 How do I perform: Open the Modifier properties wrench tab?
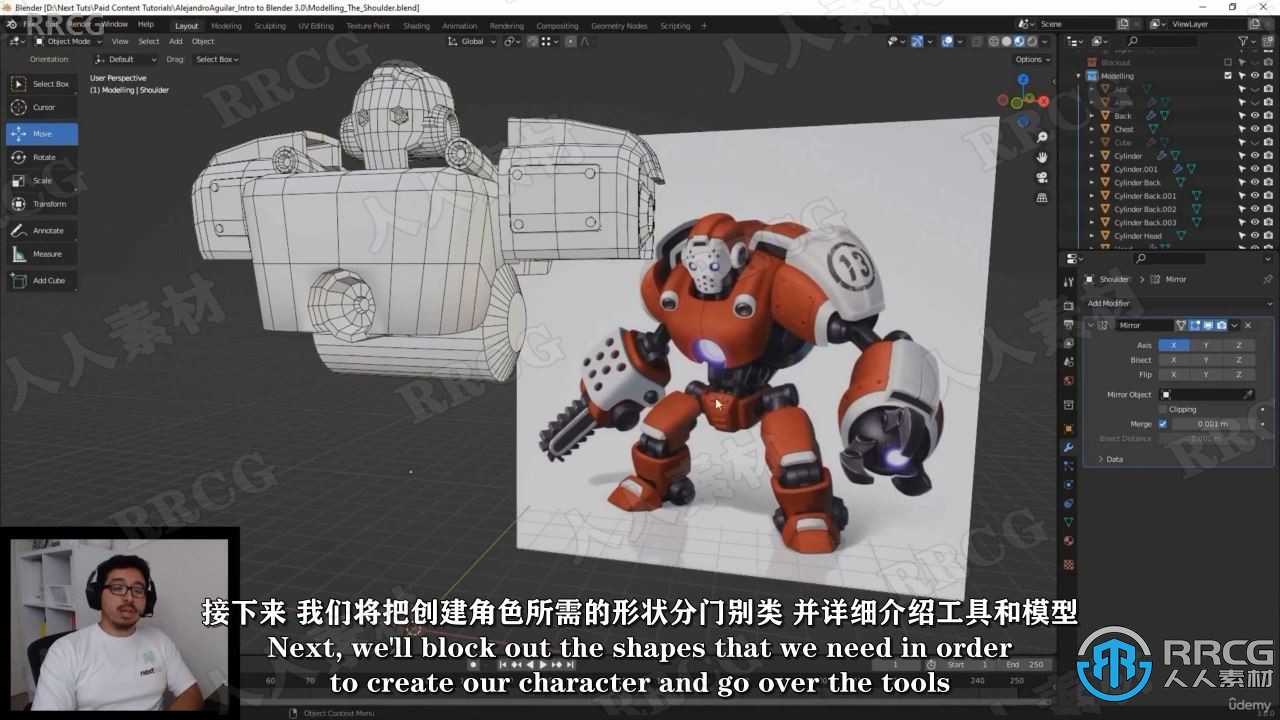pyautogui.click(x=1069, y=447)
